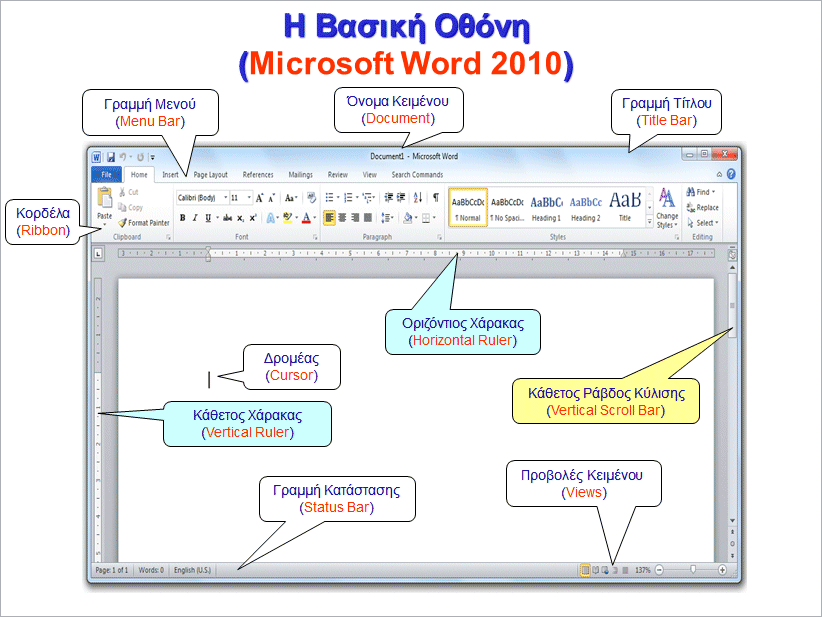Switch to Web Layout view
This screenshot has width=822, height=617.
click(605, 570)
